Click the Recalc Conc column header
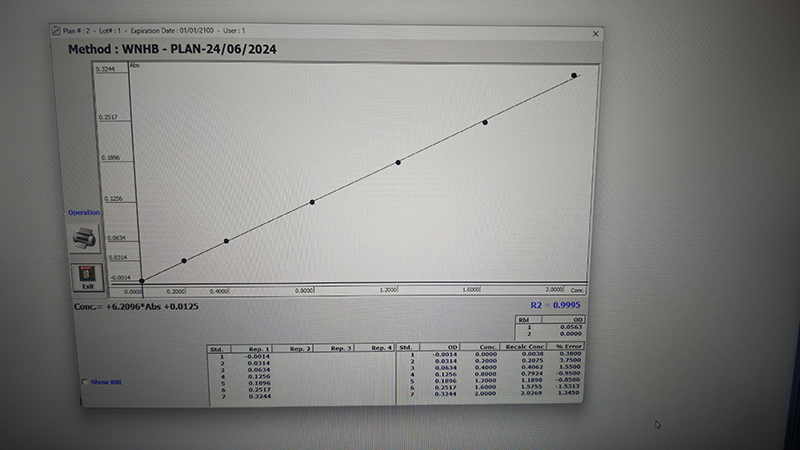 (x=524, y=346)
